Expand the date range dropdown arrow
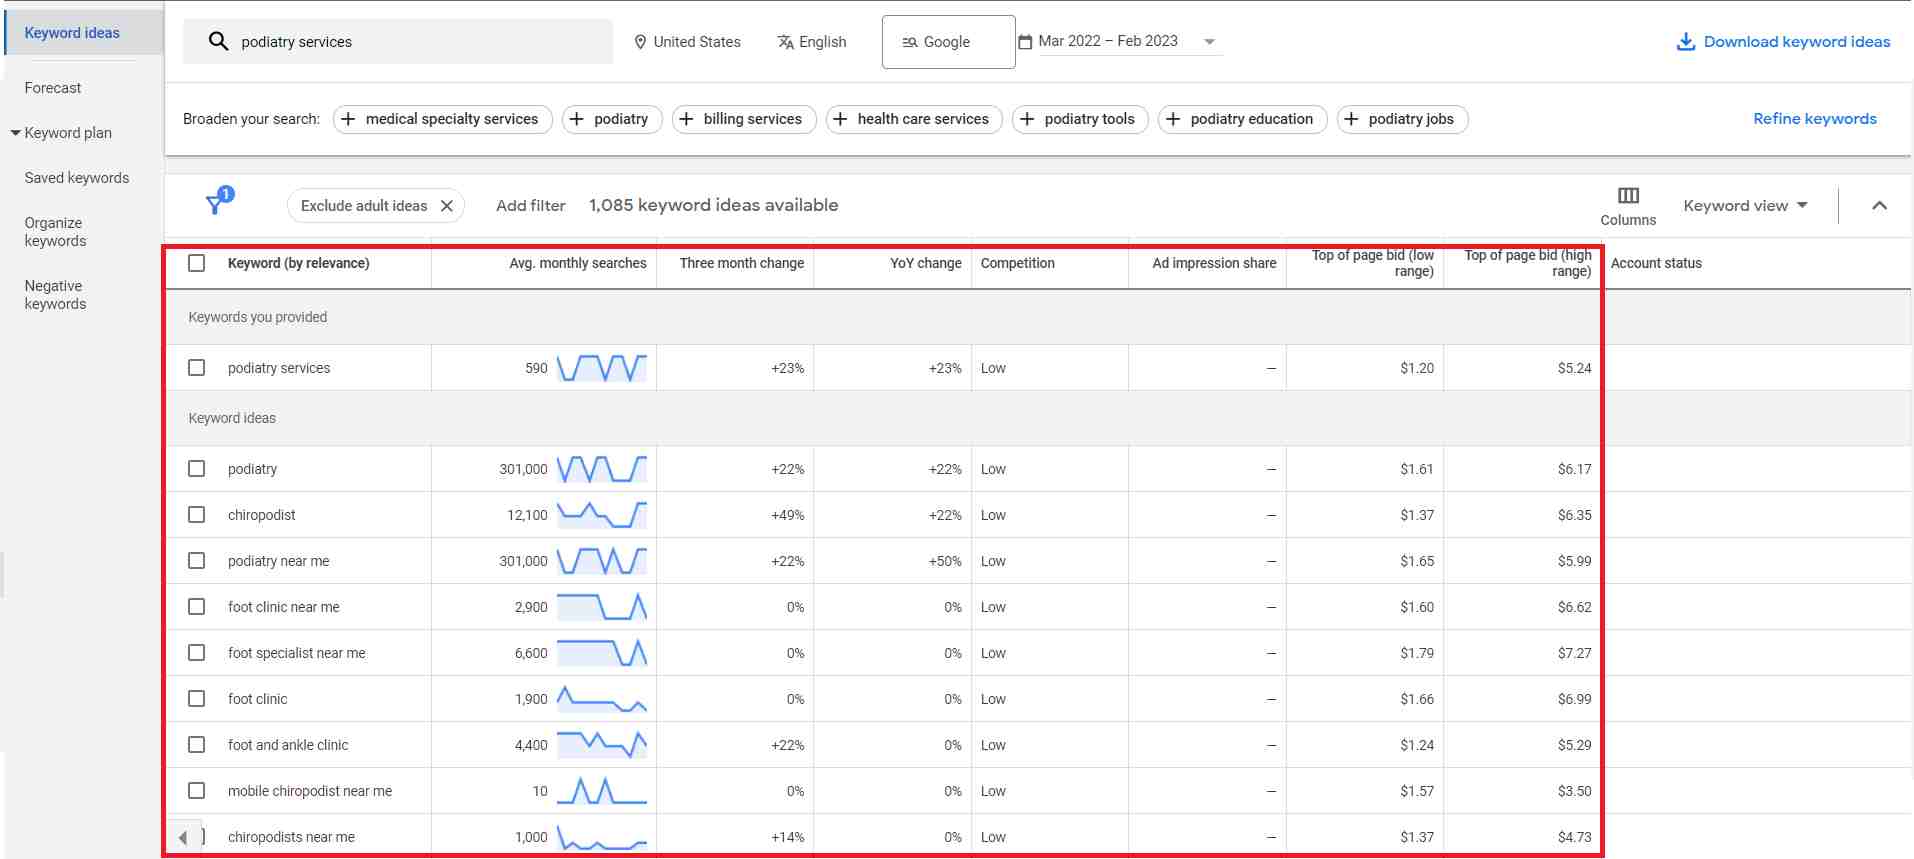The height and width of the screenshot is (859, 1914). click(x=1210, y=42)
